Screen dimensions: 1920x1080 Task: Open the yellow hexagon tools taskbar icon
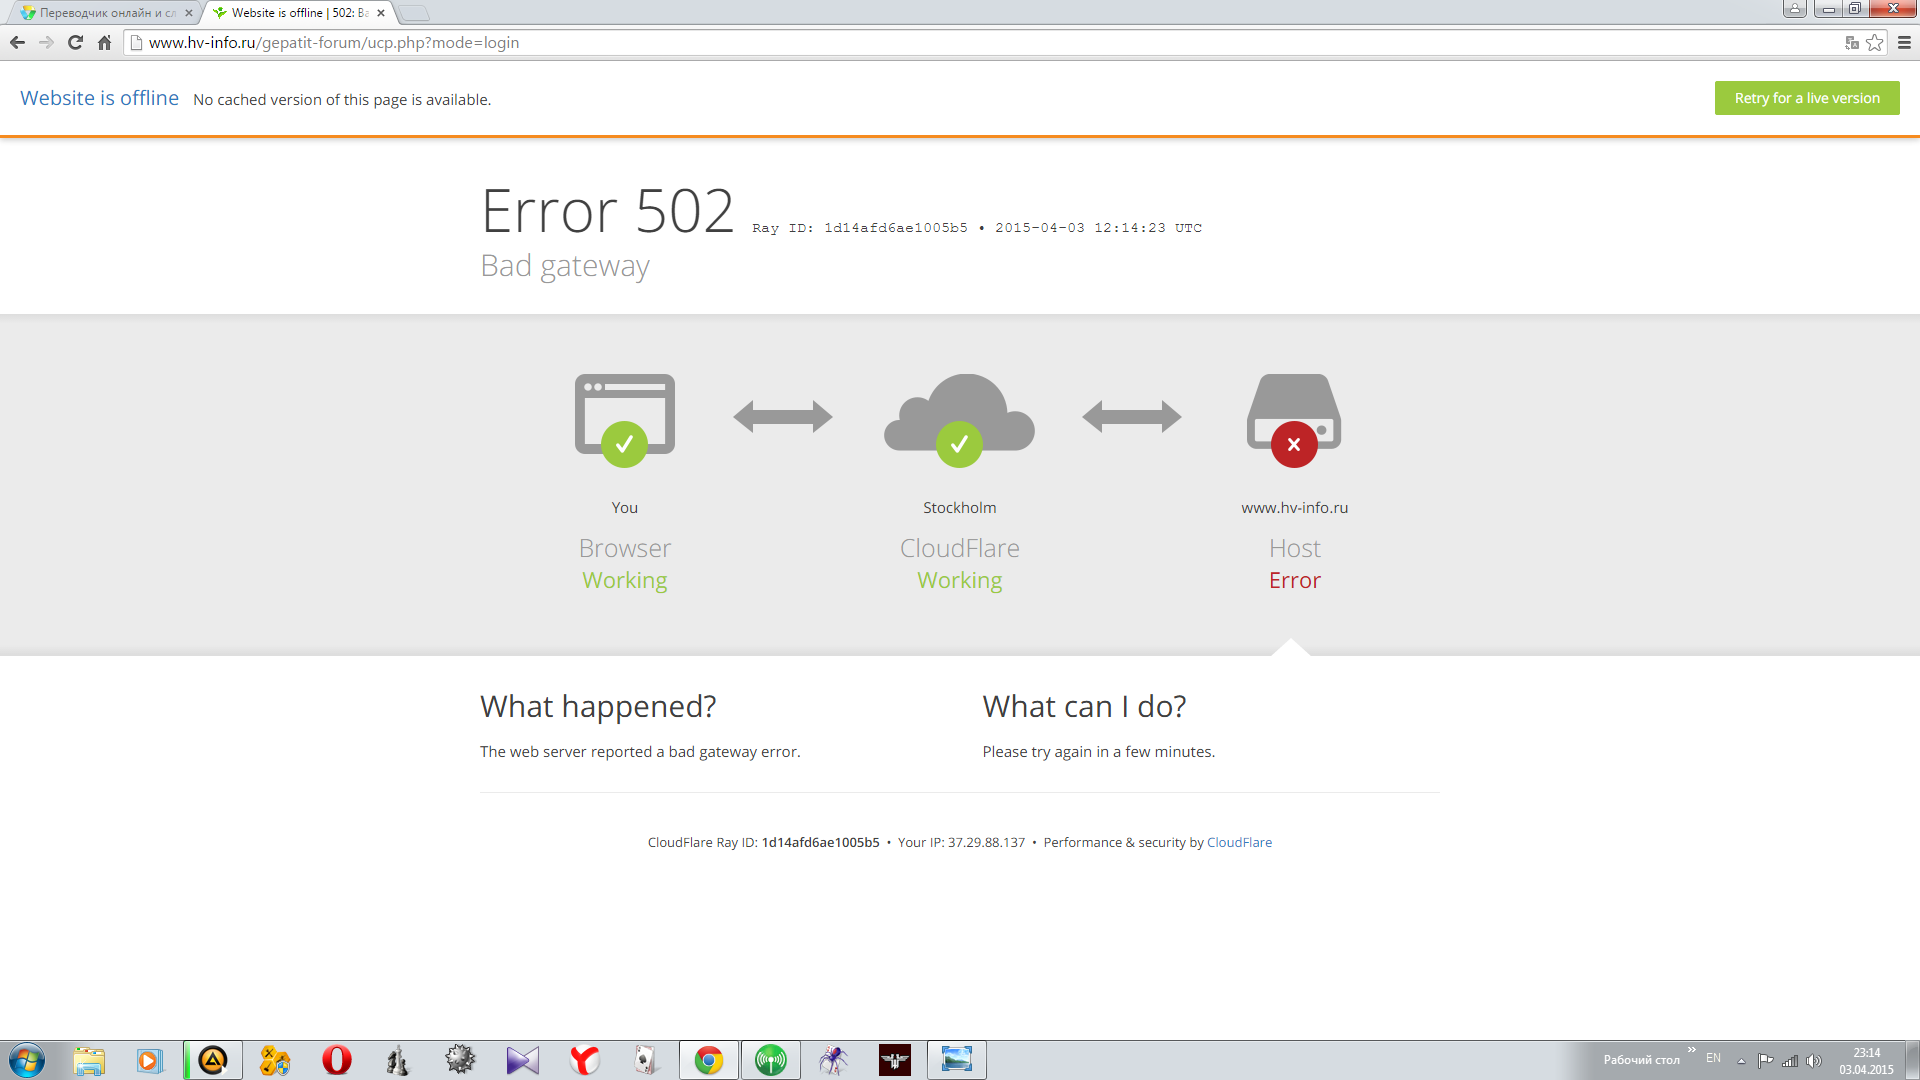[275, 1060]
